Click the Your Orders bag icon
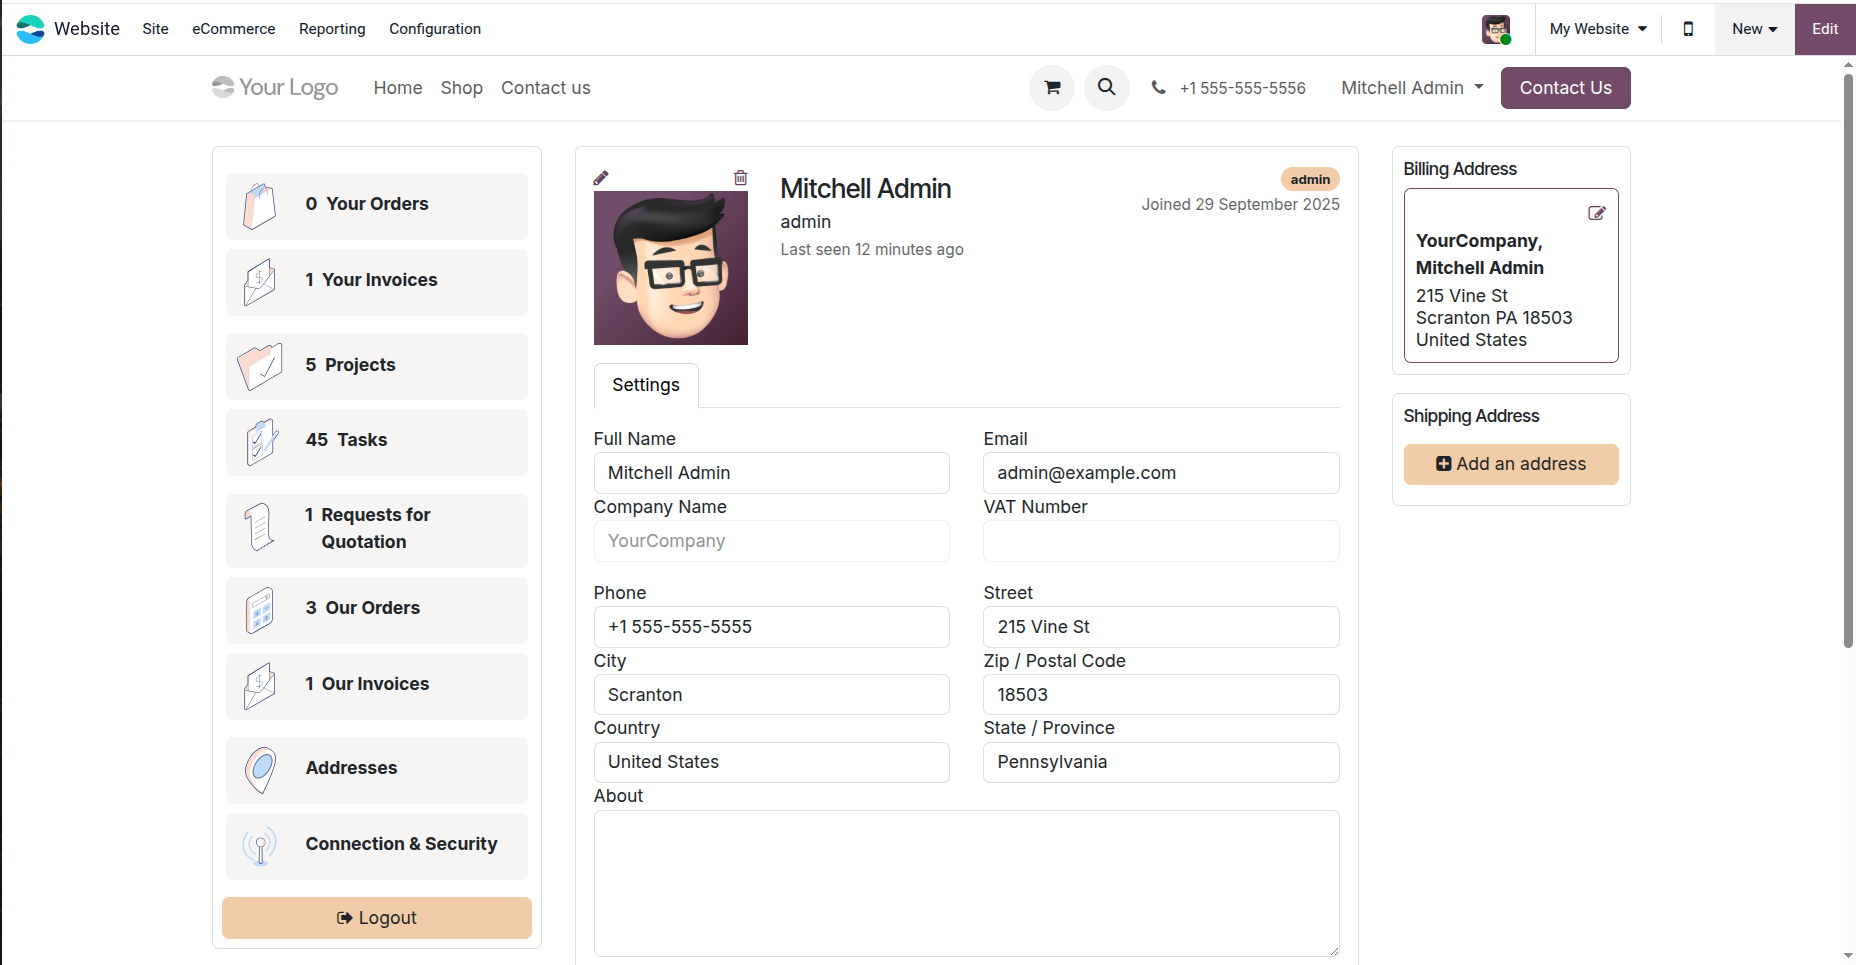The height and width of the screenshot is (965, 1856). tap(260, 206)
